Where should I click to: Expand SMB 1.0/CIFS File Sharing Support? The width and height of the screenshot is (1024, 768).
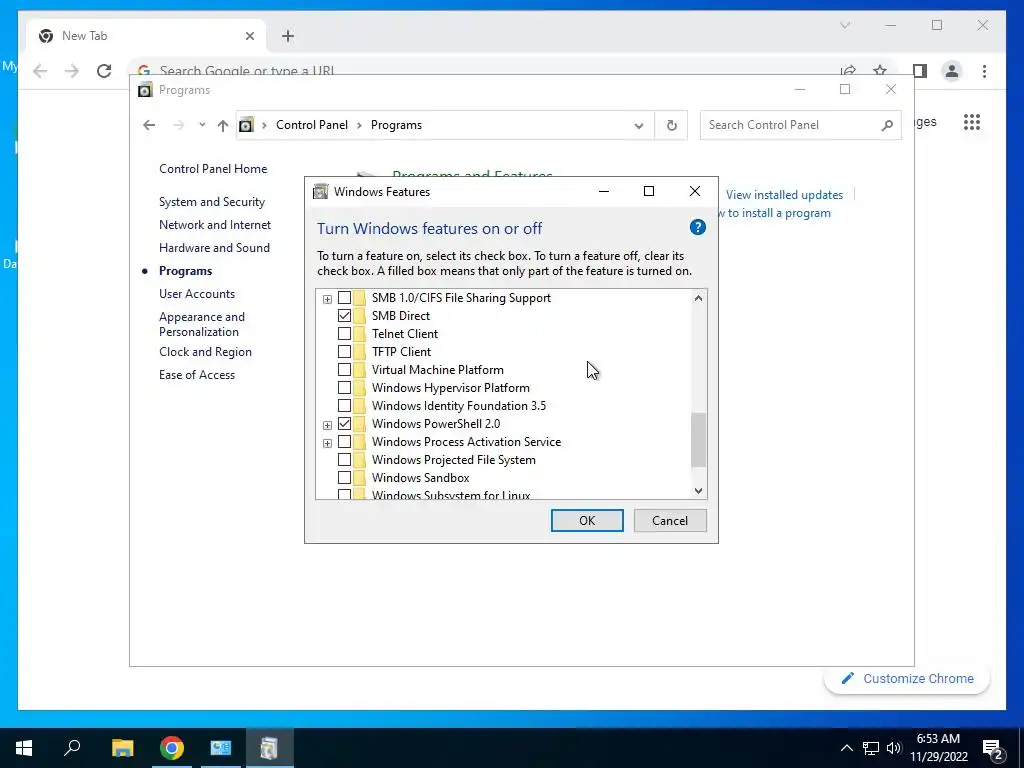coord(327,299)
